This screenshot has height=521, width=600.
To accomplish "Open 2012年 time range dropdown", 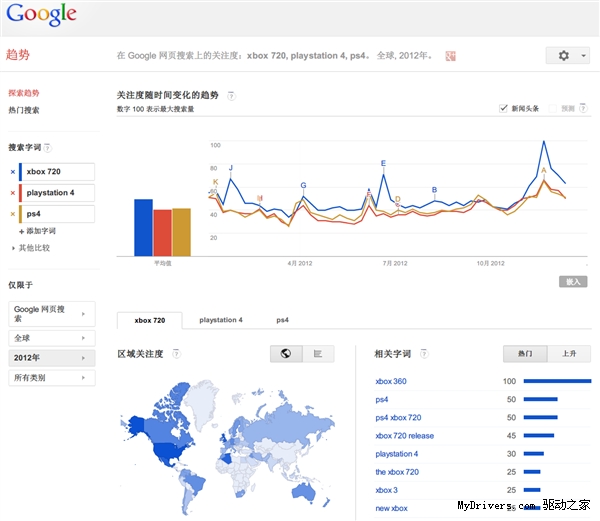I will tap(52, 358).
